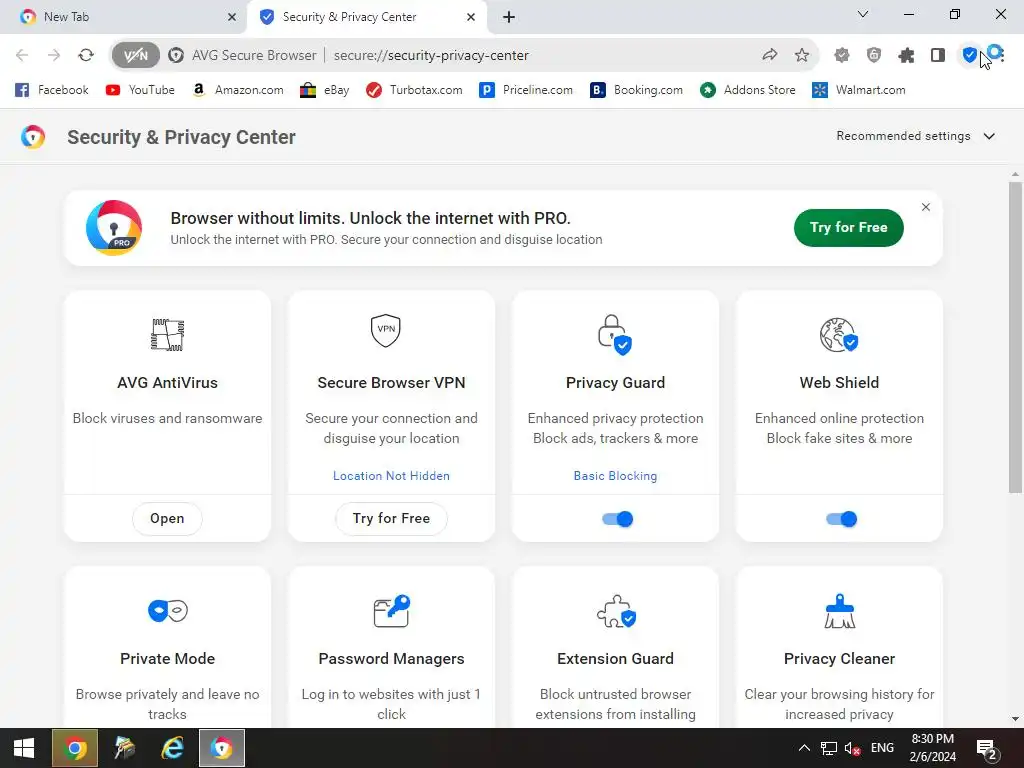Close the Security & Privacy Center tab
The image size is (1024, 768).
click(x=471, y=17)
